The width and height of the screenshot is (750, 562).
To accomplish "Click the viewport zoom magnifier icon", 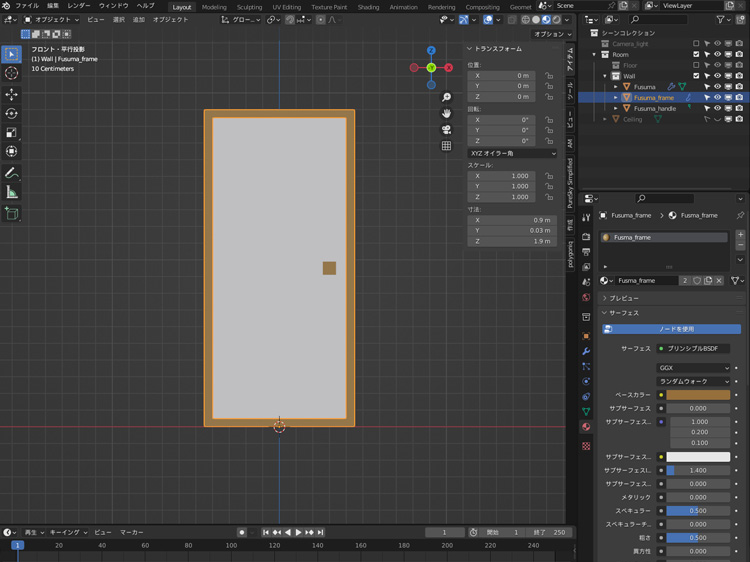I will pos(446,97).
